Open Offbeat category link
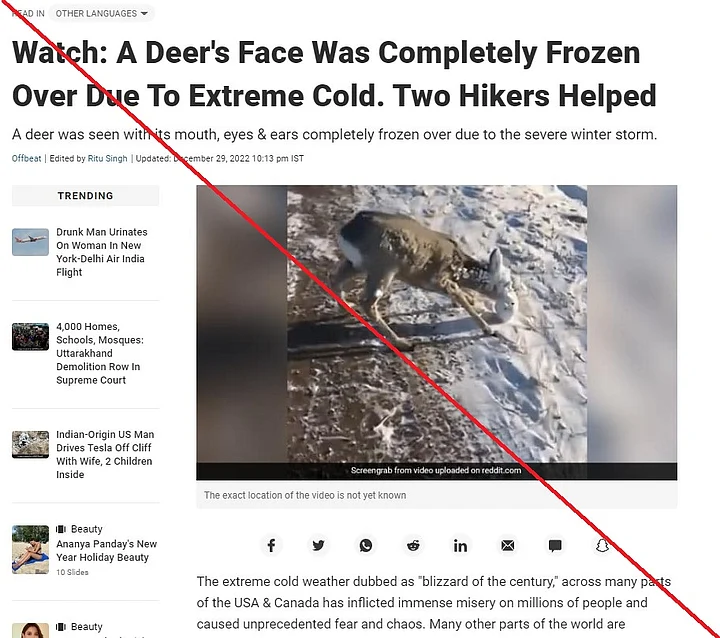720x638 pixels. tap(26, 158)
